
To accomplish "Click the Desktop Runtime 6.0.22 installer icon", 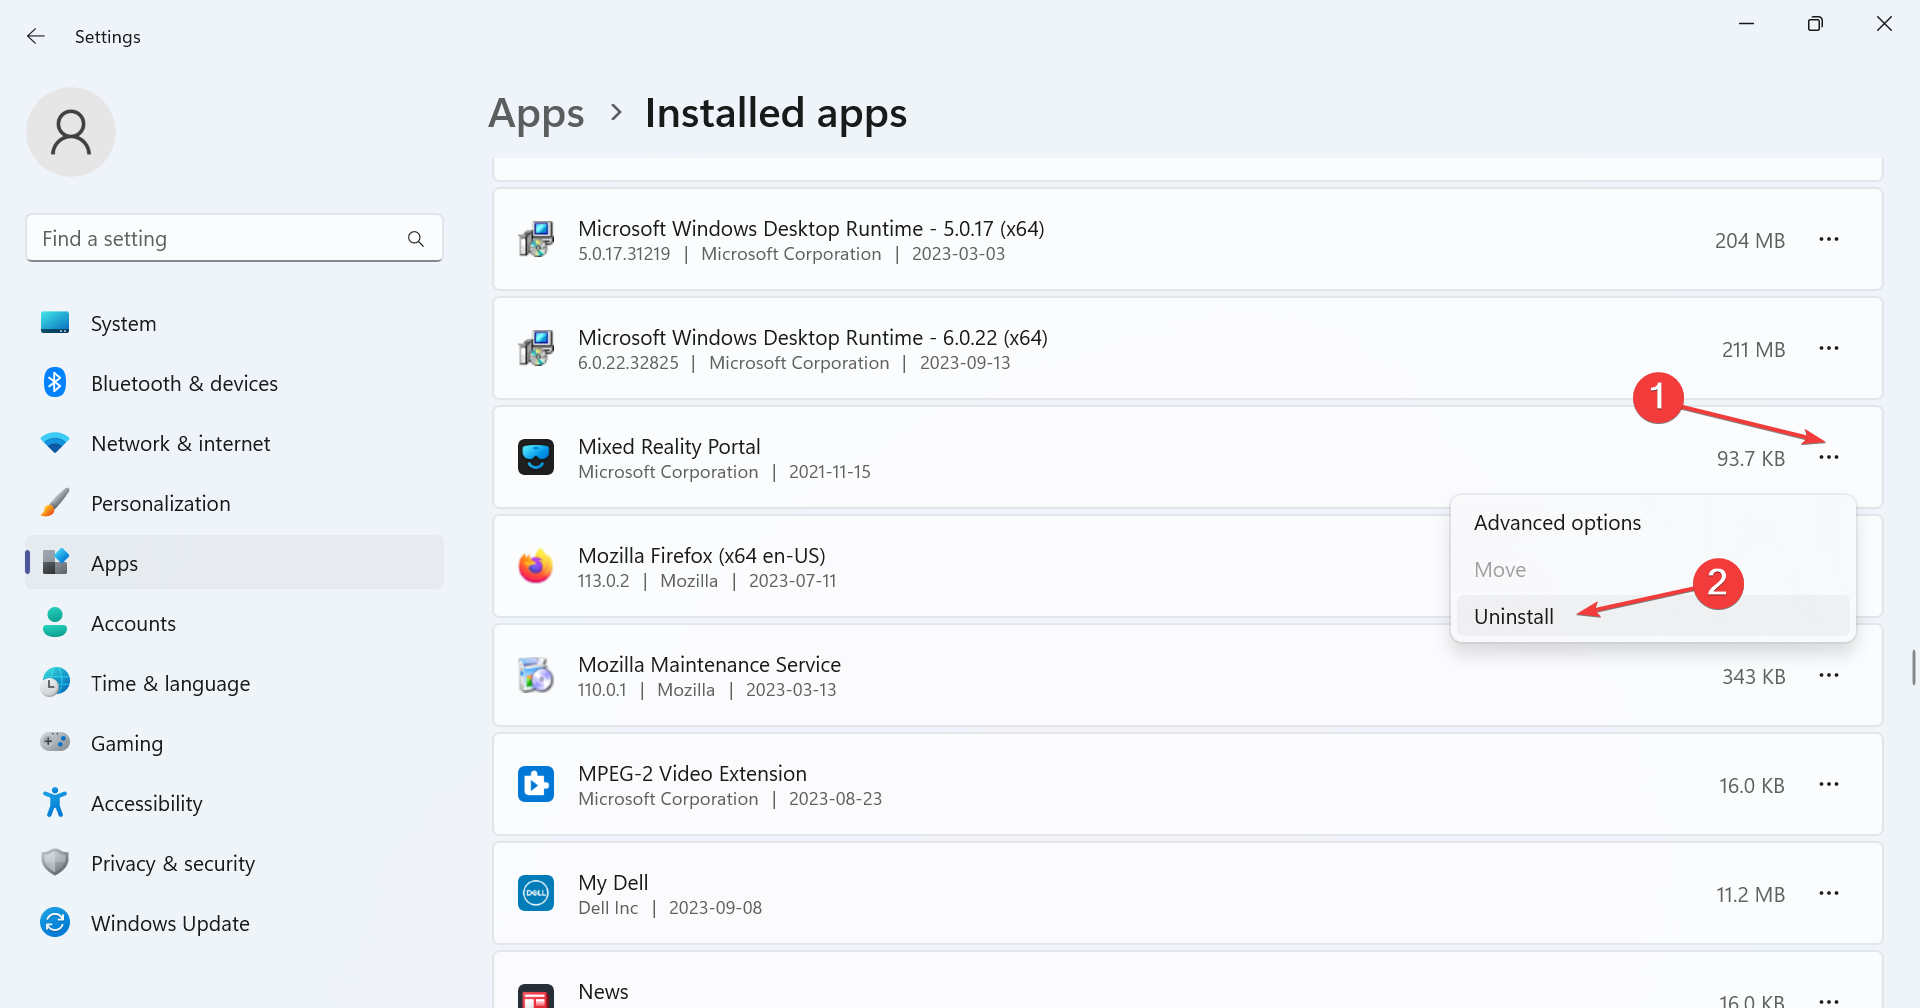I will coord(536,348).
